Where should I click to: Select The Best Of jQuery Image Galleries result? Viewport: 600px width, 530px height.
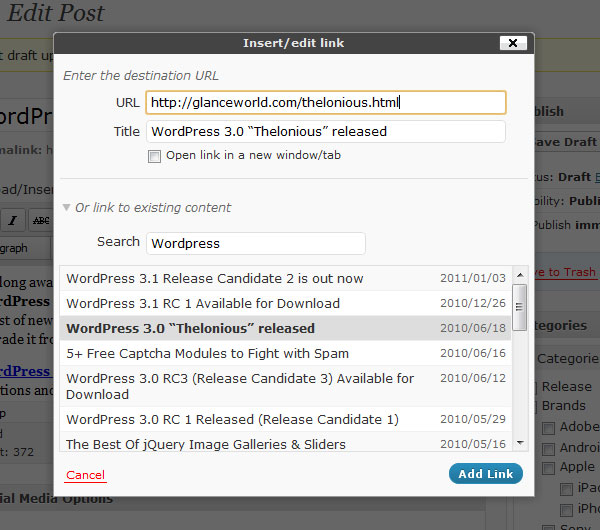tap(285, 443)
